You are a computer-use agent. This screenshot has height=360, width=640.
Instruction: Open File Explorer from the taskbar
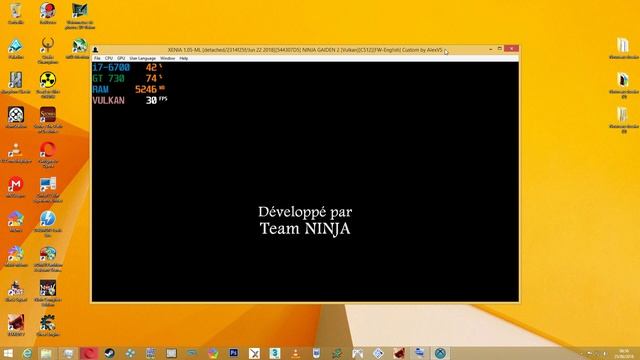(x=46, y=353)
